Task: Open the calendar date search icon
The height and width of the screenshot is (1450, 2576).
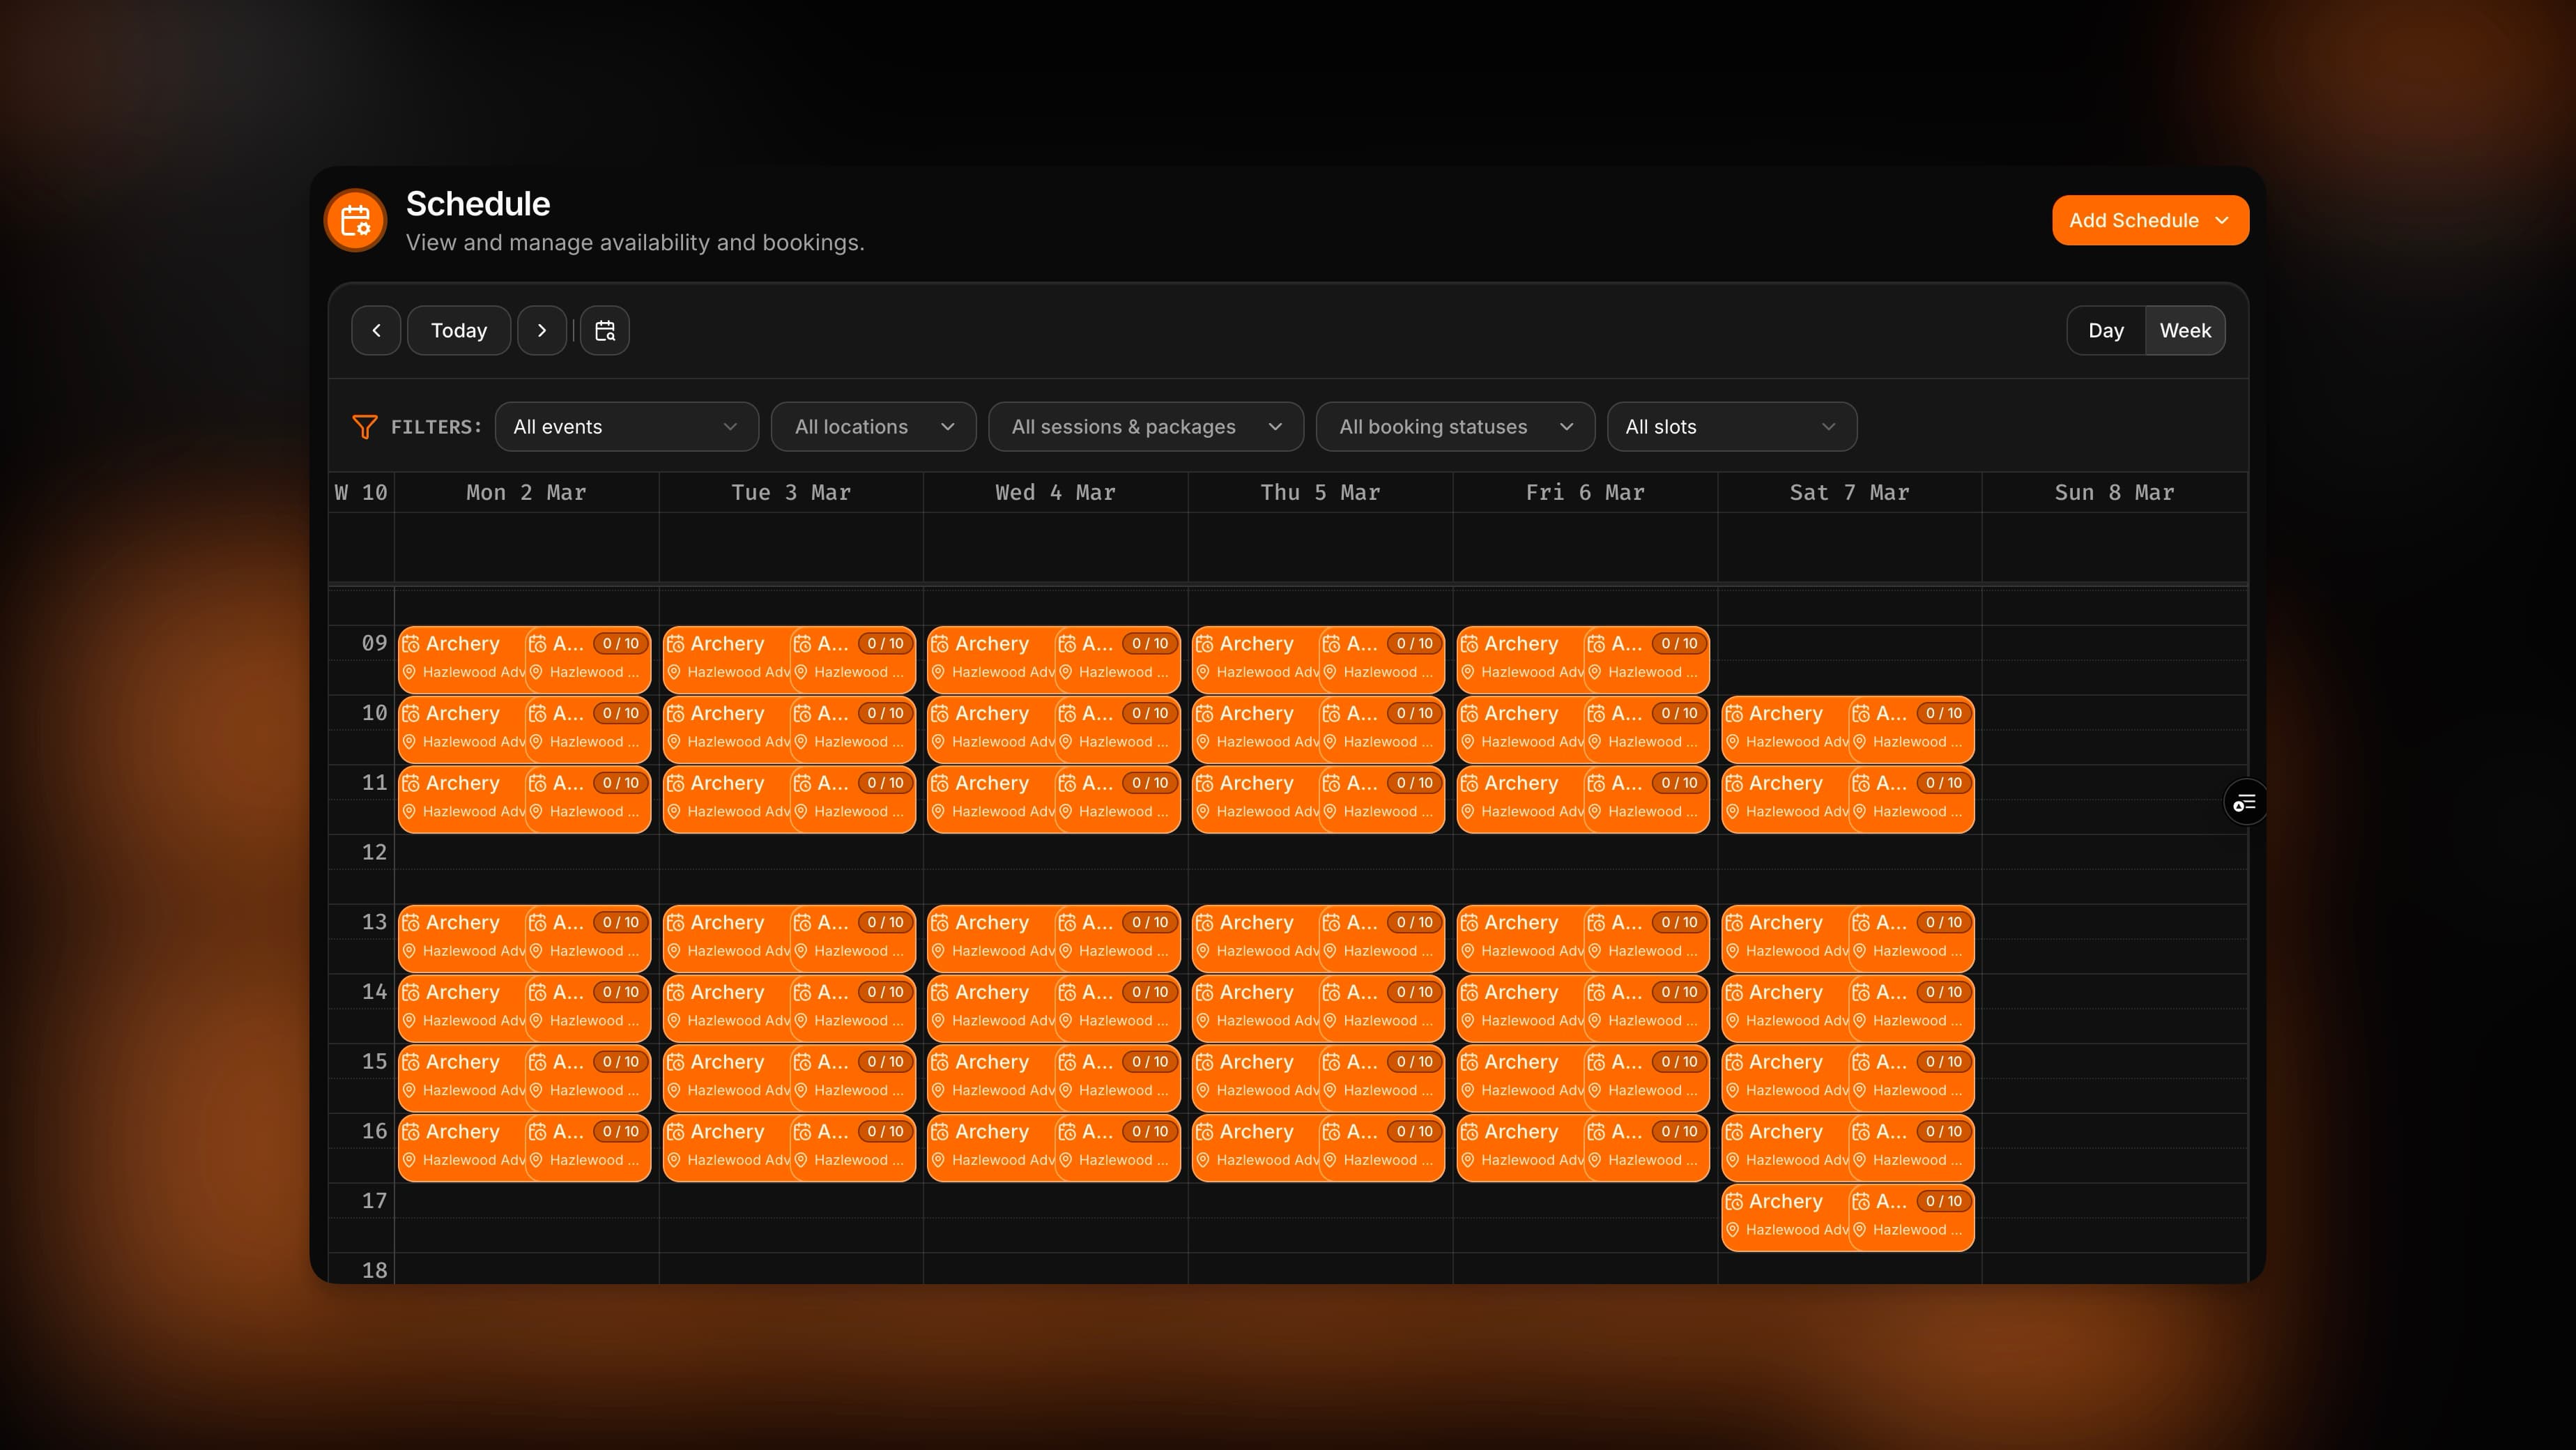Action: (604, 330)
